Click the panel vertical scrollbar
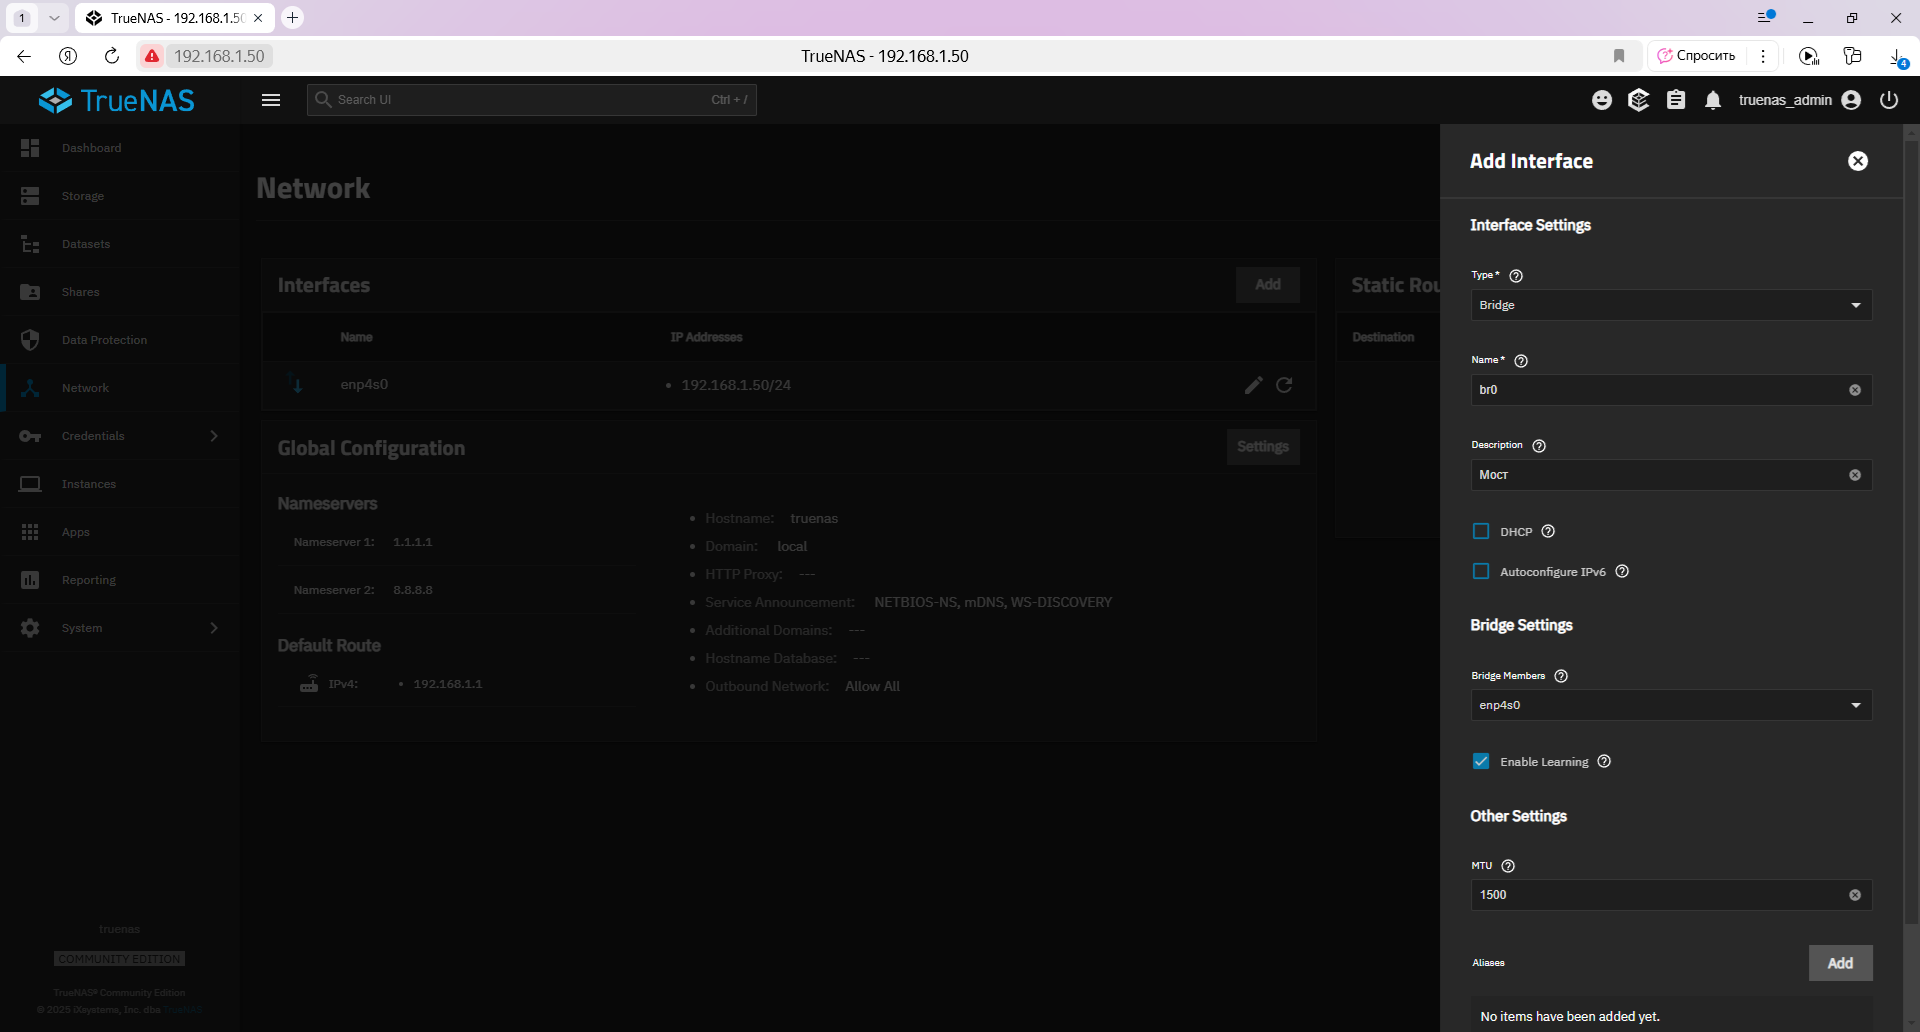Screen dimensions: 1920x1032 click(x=1912, y=530)
